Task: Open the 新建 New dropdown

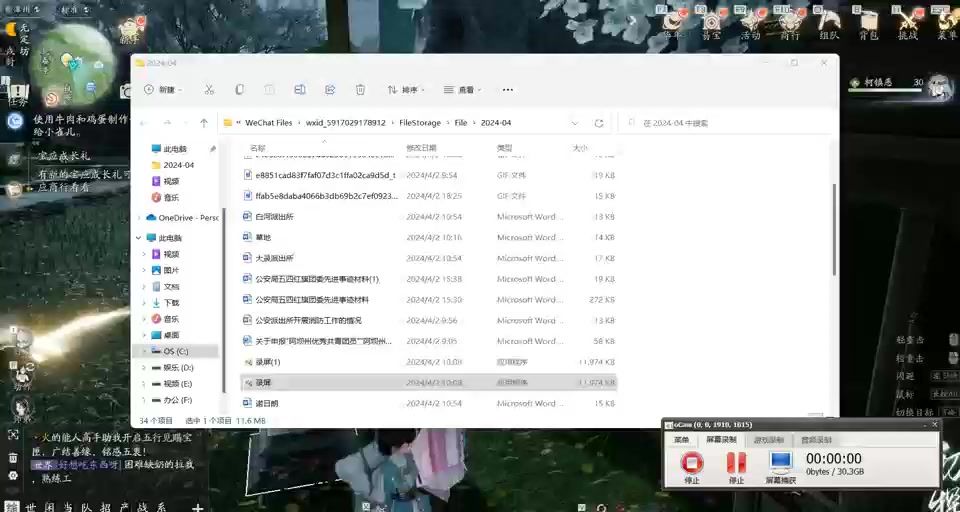Action: 163,90
